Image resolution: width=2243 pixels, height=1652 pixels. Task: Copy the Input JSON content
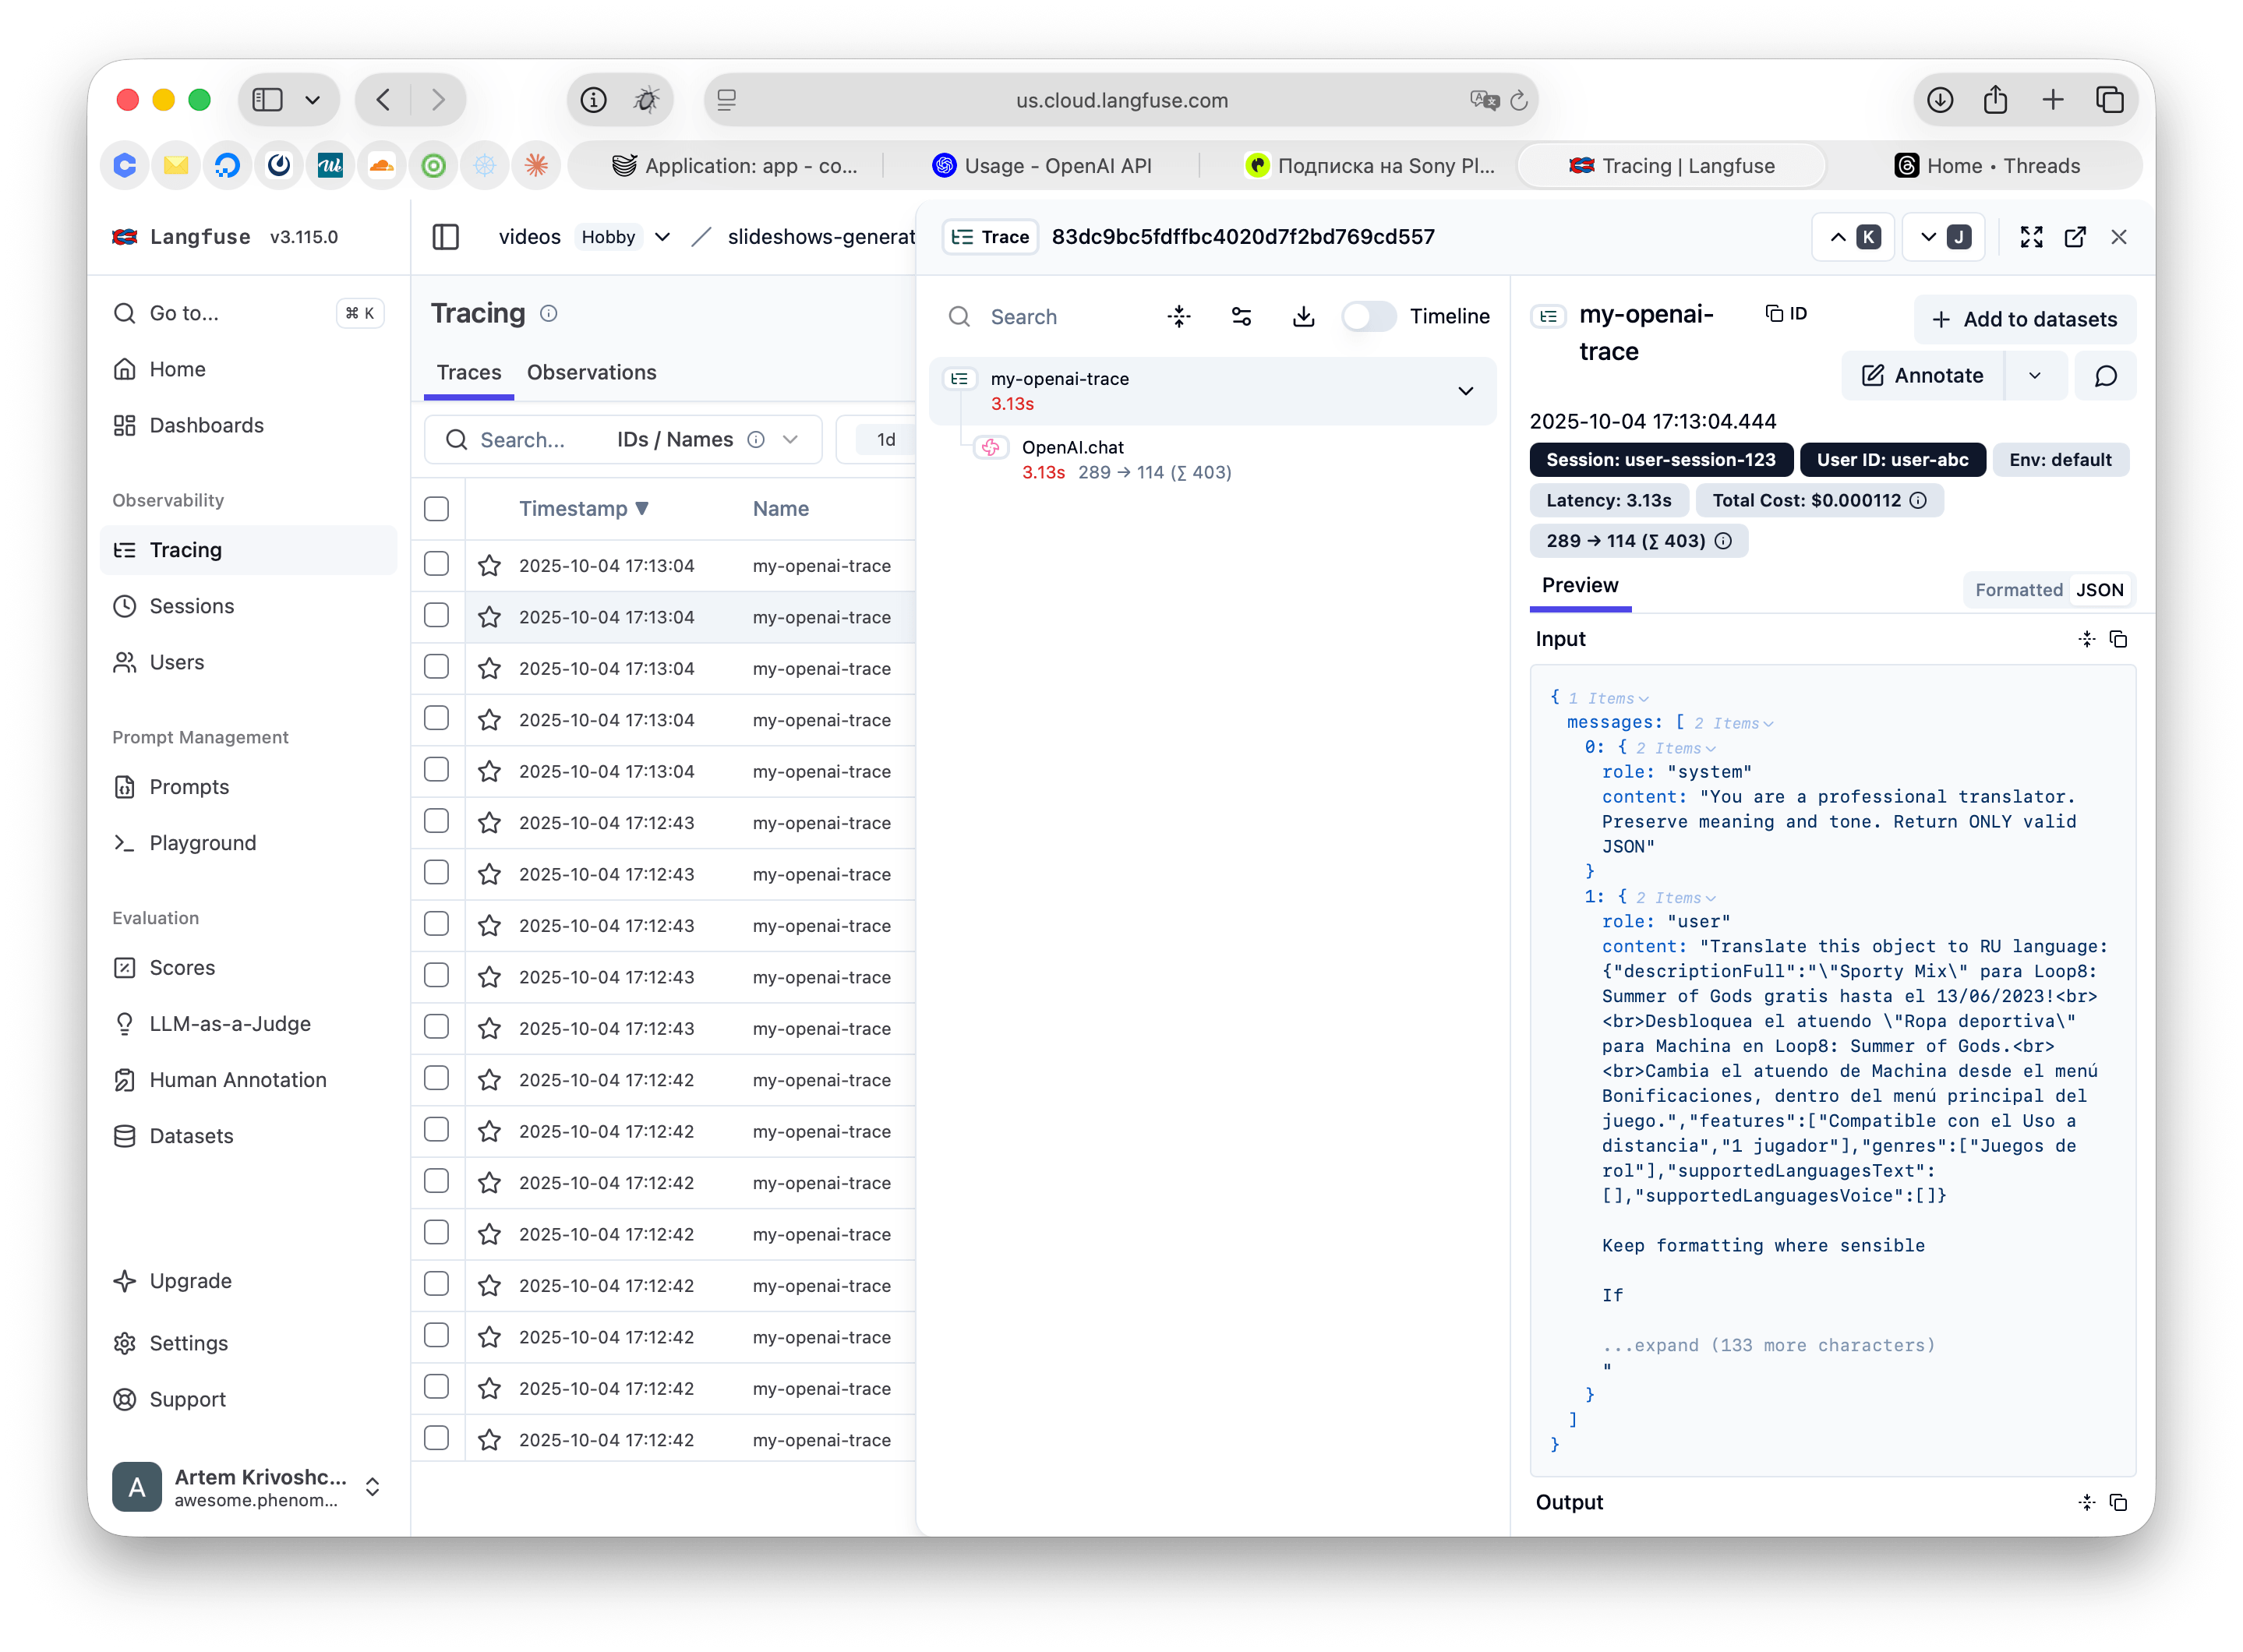2118,639
